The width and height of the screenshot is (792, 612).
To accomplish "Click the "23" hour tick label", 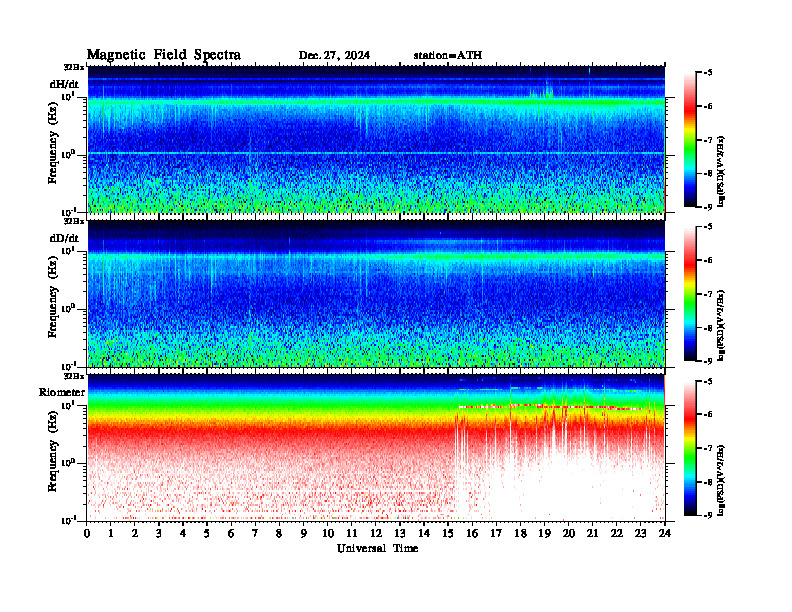I will 640,533.
